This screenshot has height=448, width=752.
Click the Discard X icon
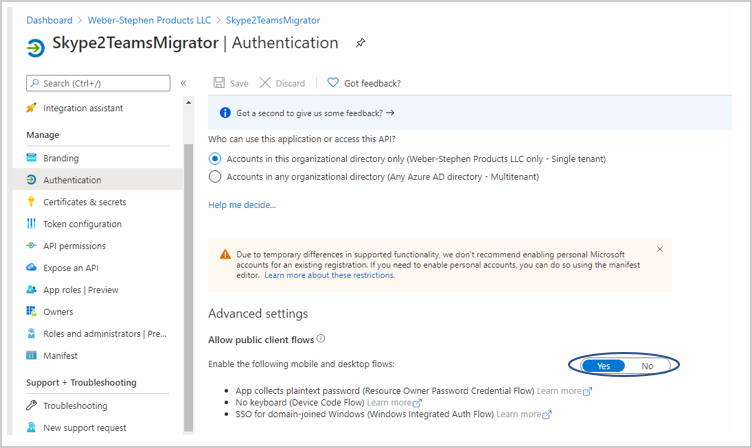coord(265,83)
